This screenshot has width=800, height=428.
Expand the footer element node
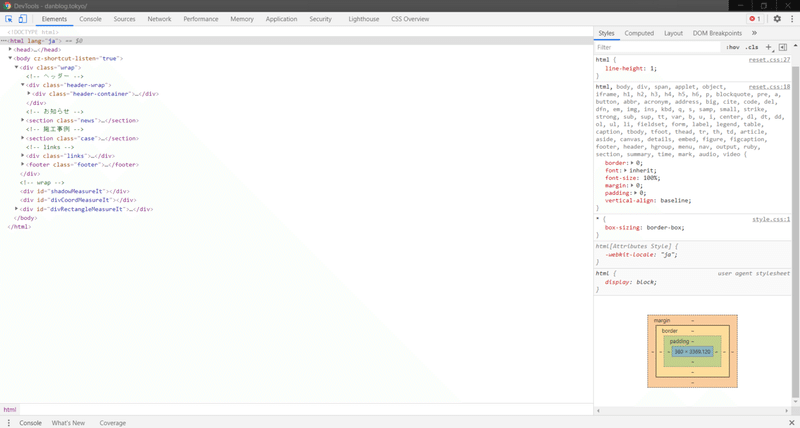click(22, 164)
